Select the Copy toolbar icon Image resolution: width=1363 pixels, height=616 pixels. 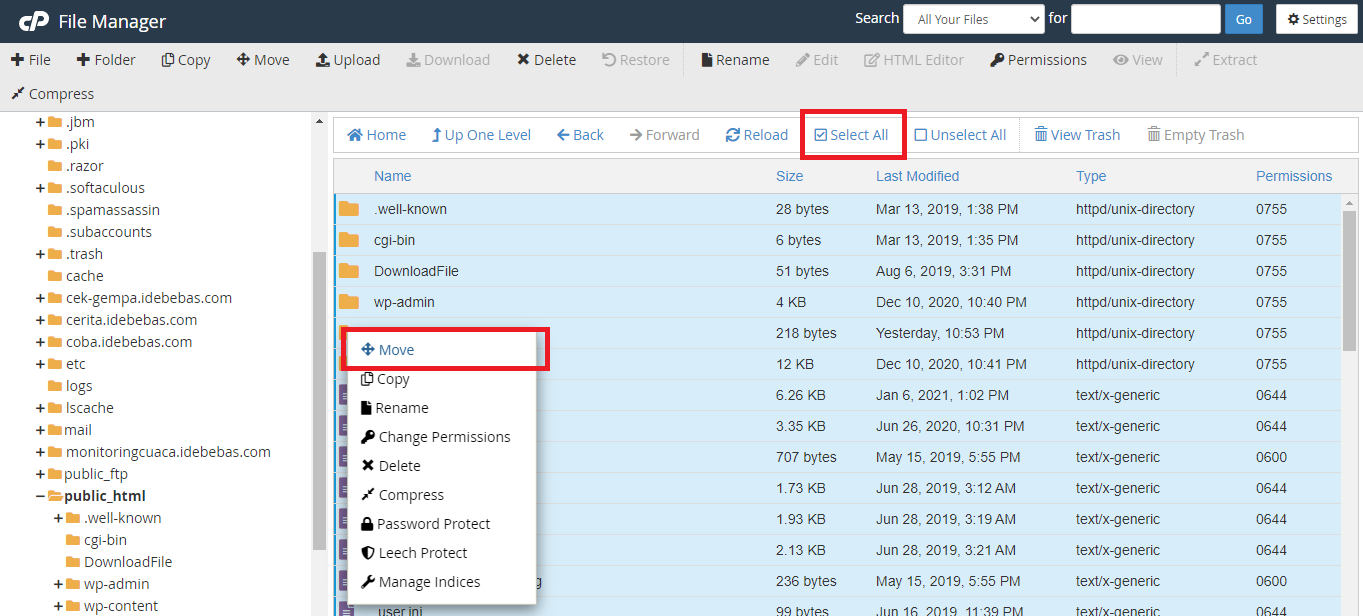[185, 59]
